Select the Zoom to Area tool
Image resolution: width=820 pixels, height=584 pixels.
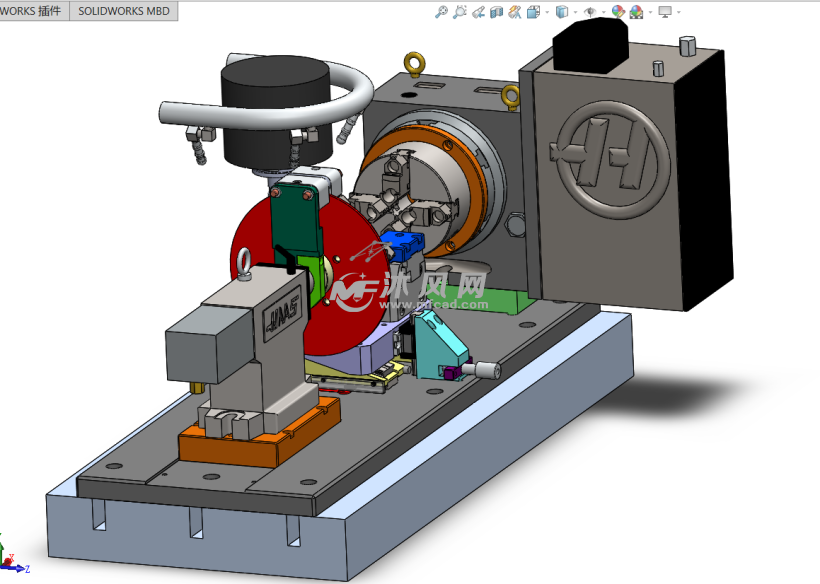[459, 12]
